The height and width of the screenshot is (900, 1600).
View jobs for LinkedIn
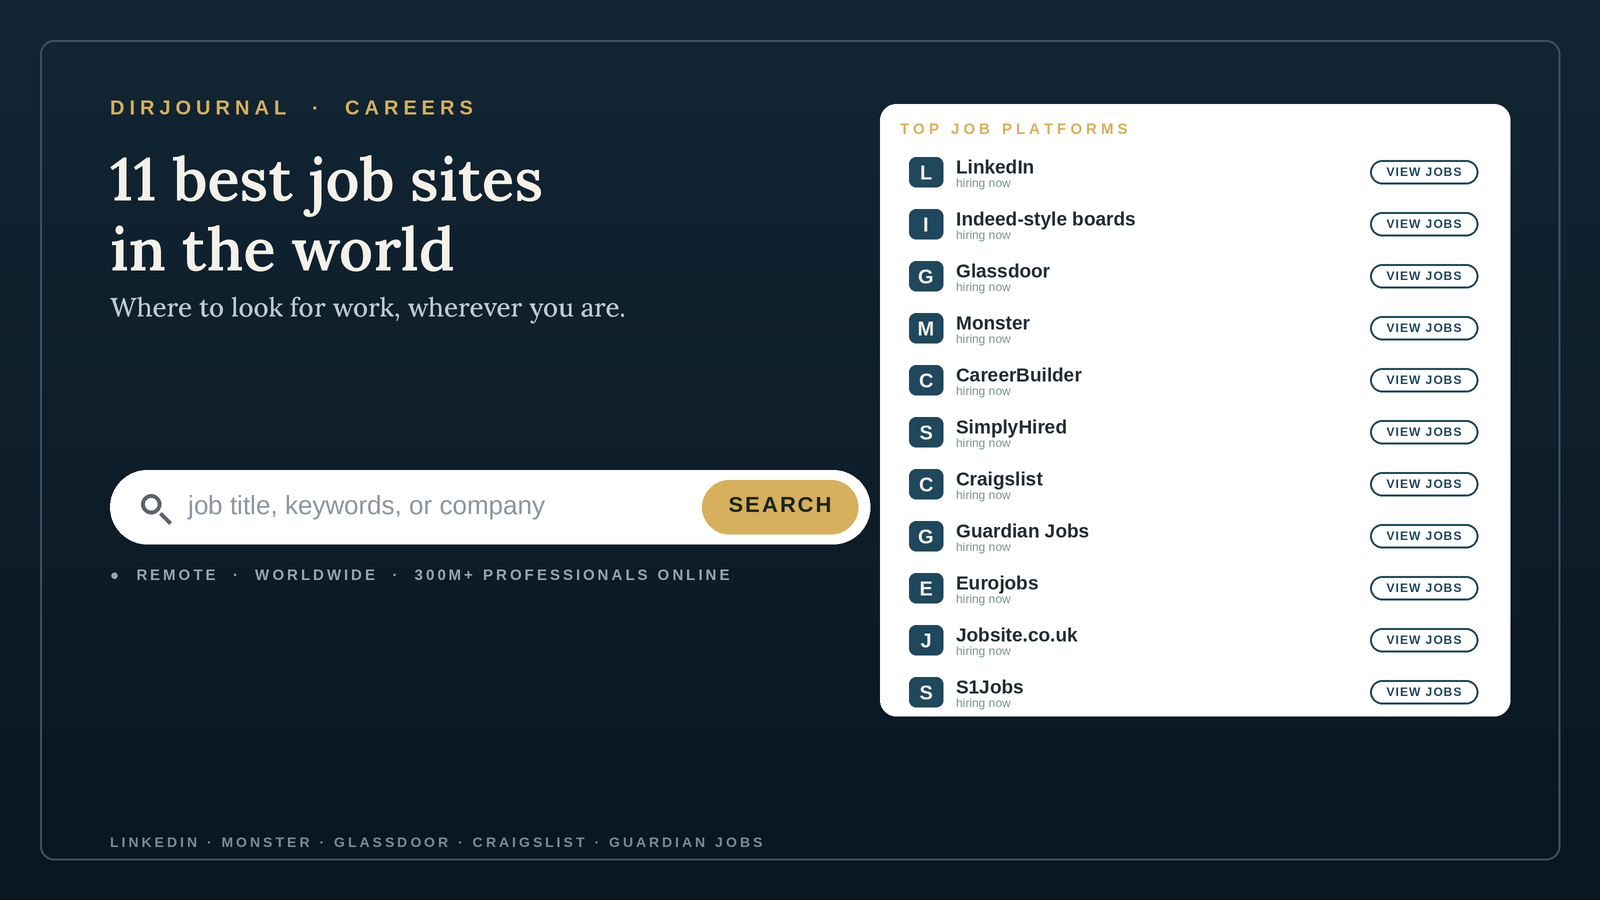point(1424,172)
